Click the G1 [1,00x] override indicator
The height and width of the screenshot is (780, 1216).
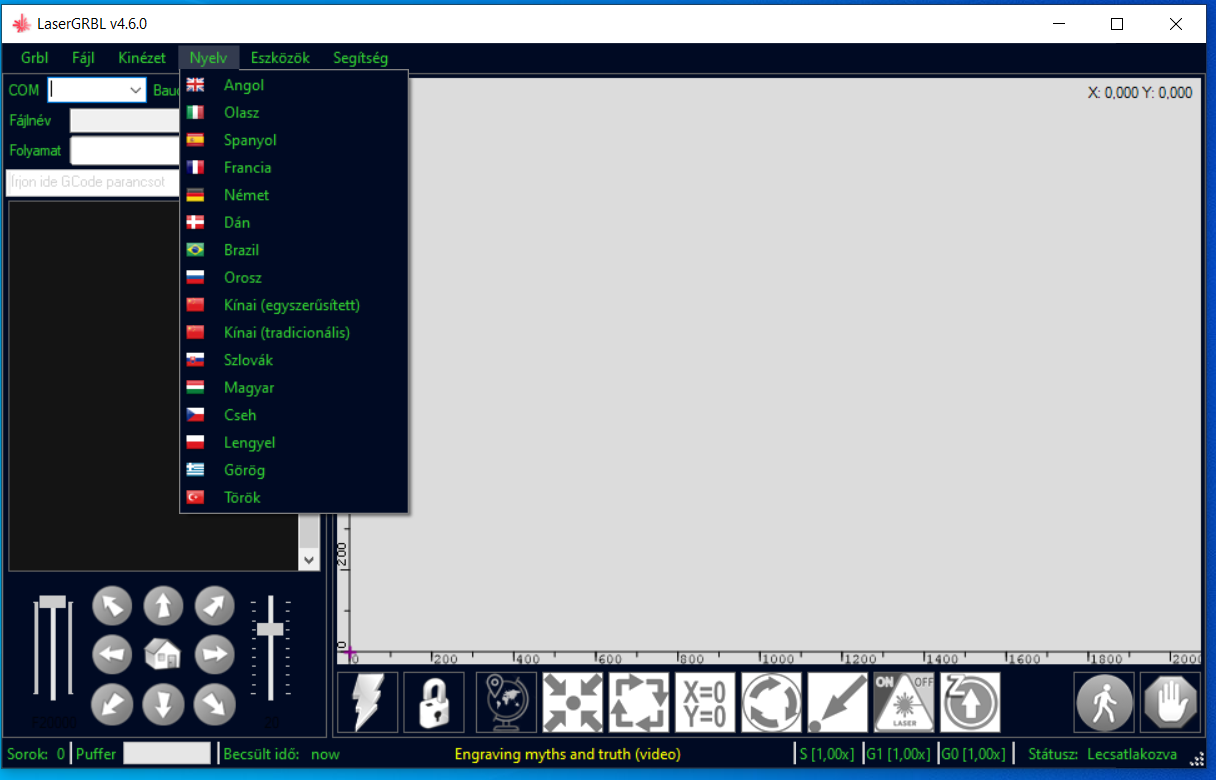(898, 754)
